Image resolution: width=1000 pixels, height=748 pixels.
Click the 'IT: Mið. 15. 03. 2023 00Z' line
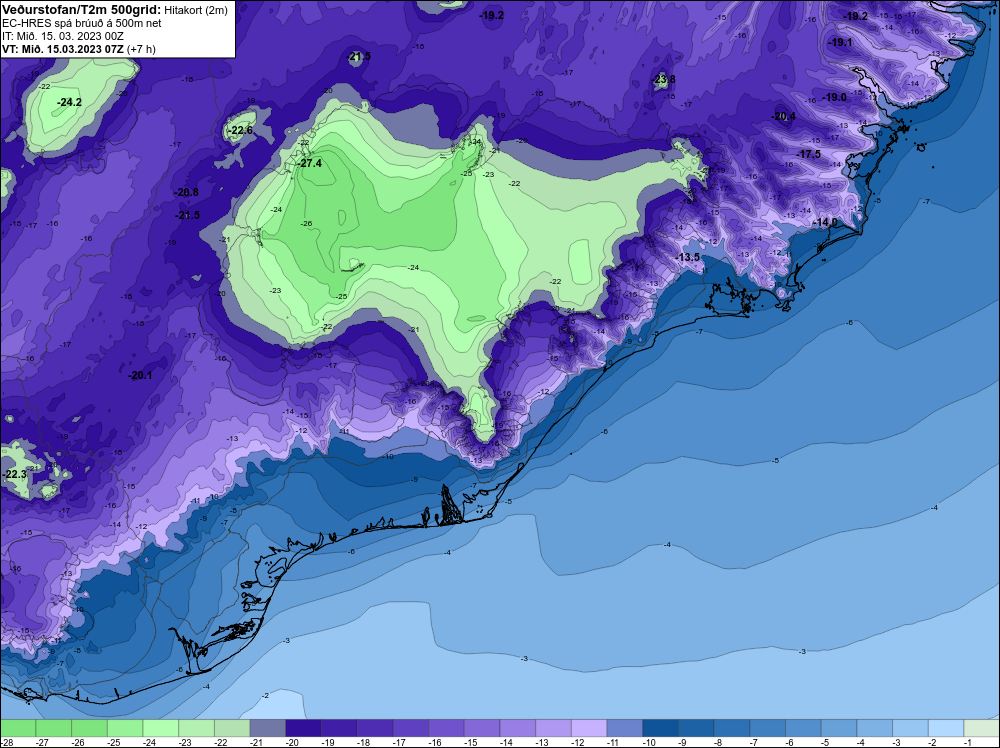[x=62, y=36]
